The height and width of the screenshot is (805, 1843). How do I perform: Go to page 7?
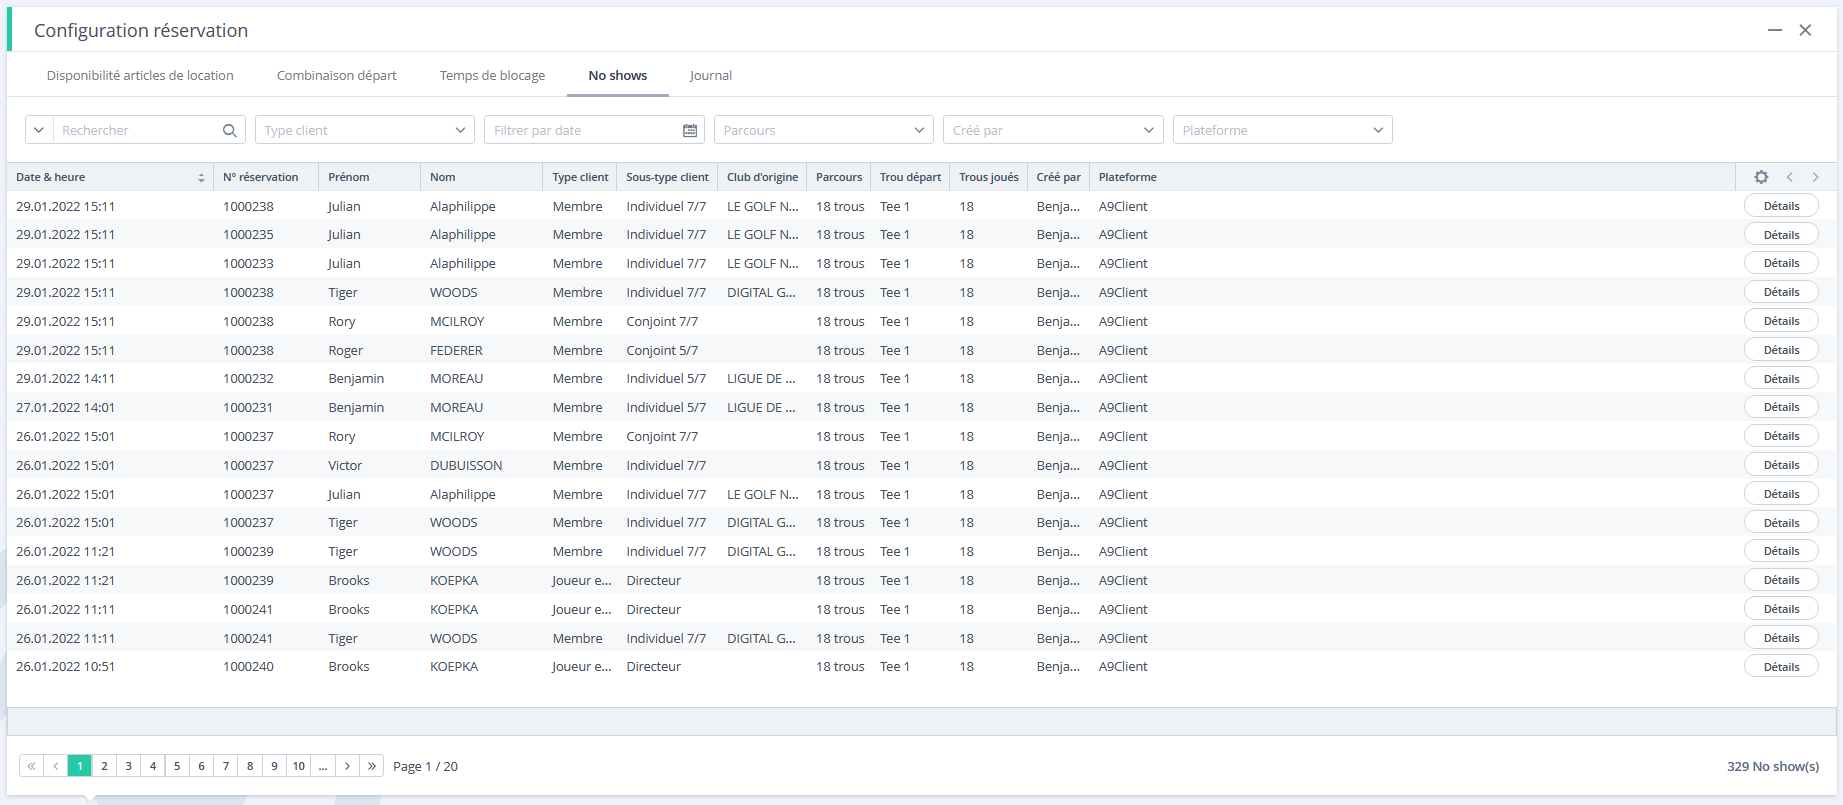click(x=226, y=766)
